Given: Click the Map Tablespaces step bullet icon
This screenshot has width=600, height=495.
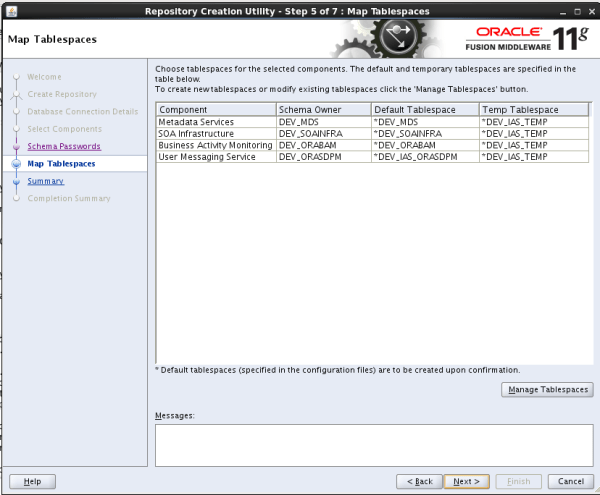Looking at the screenshot, I should pyautogui.click(x=16, y=164).
